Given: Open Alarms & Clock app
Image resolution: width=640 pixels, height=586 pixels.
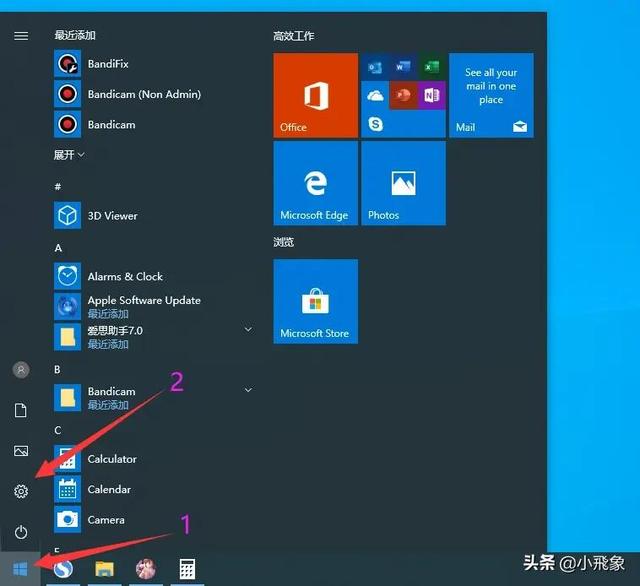Looking at the screenshot, I should point(153,276).
